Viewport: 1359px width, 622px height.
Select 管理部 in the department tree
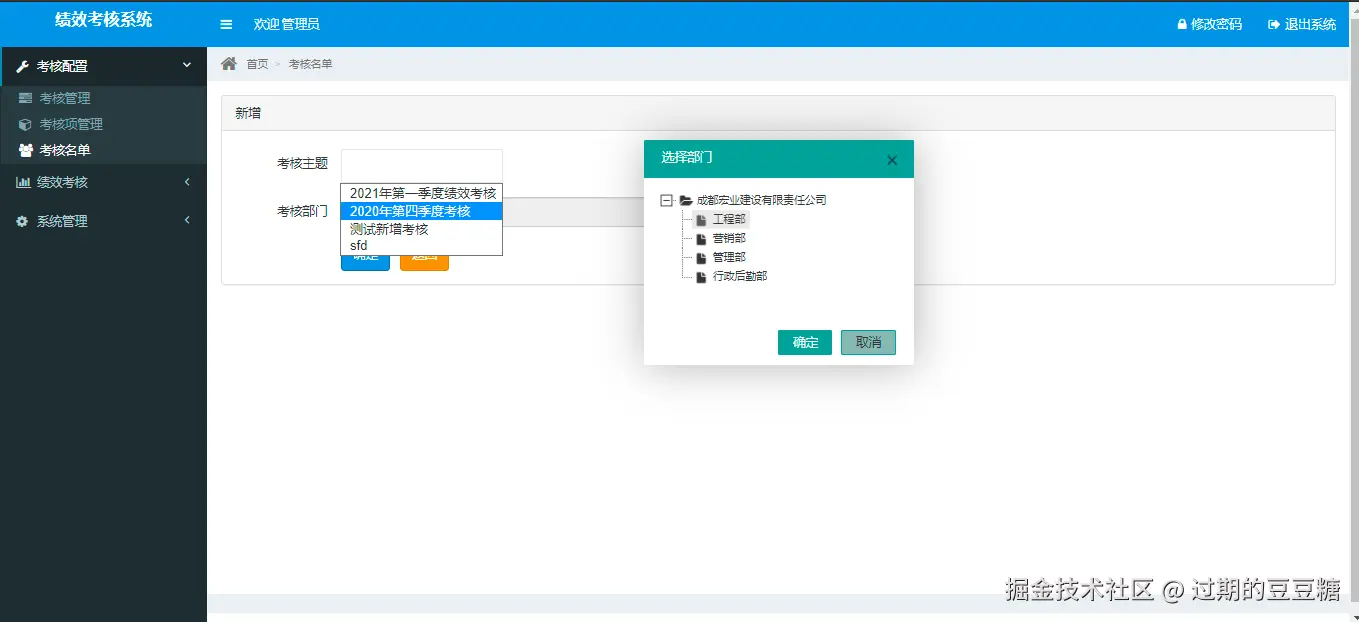729,257
